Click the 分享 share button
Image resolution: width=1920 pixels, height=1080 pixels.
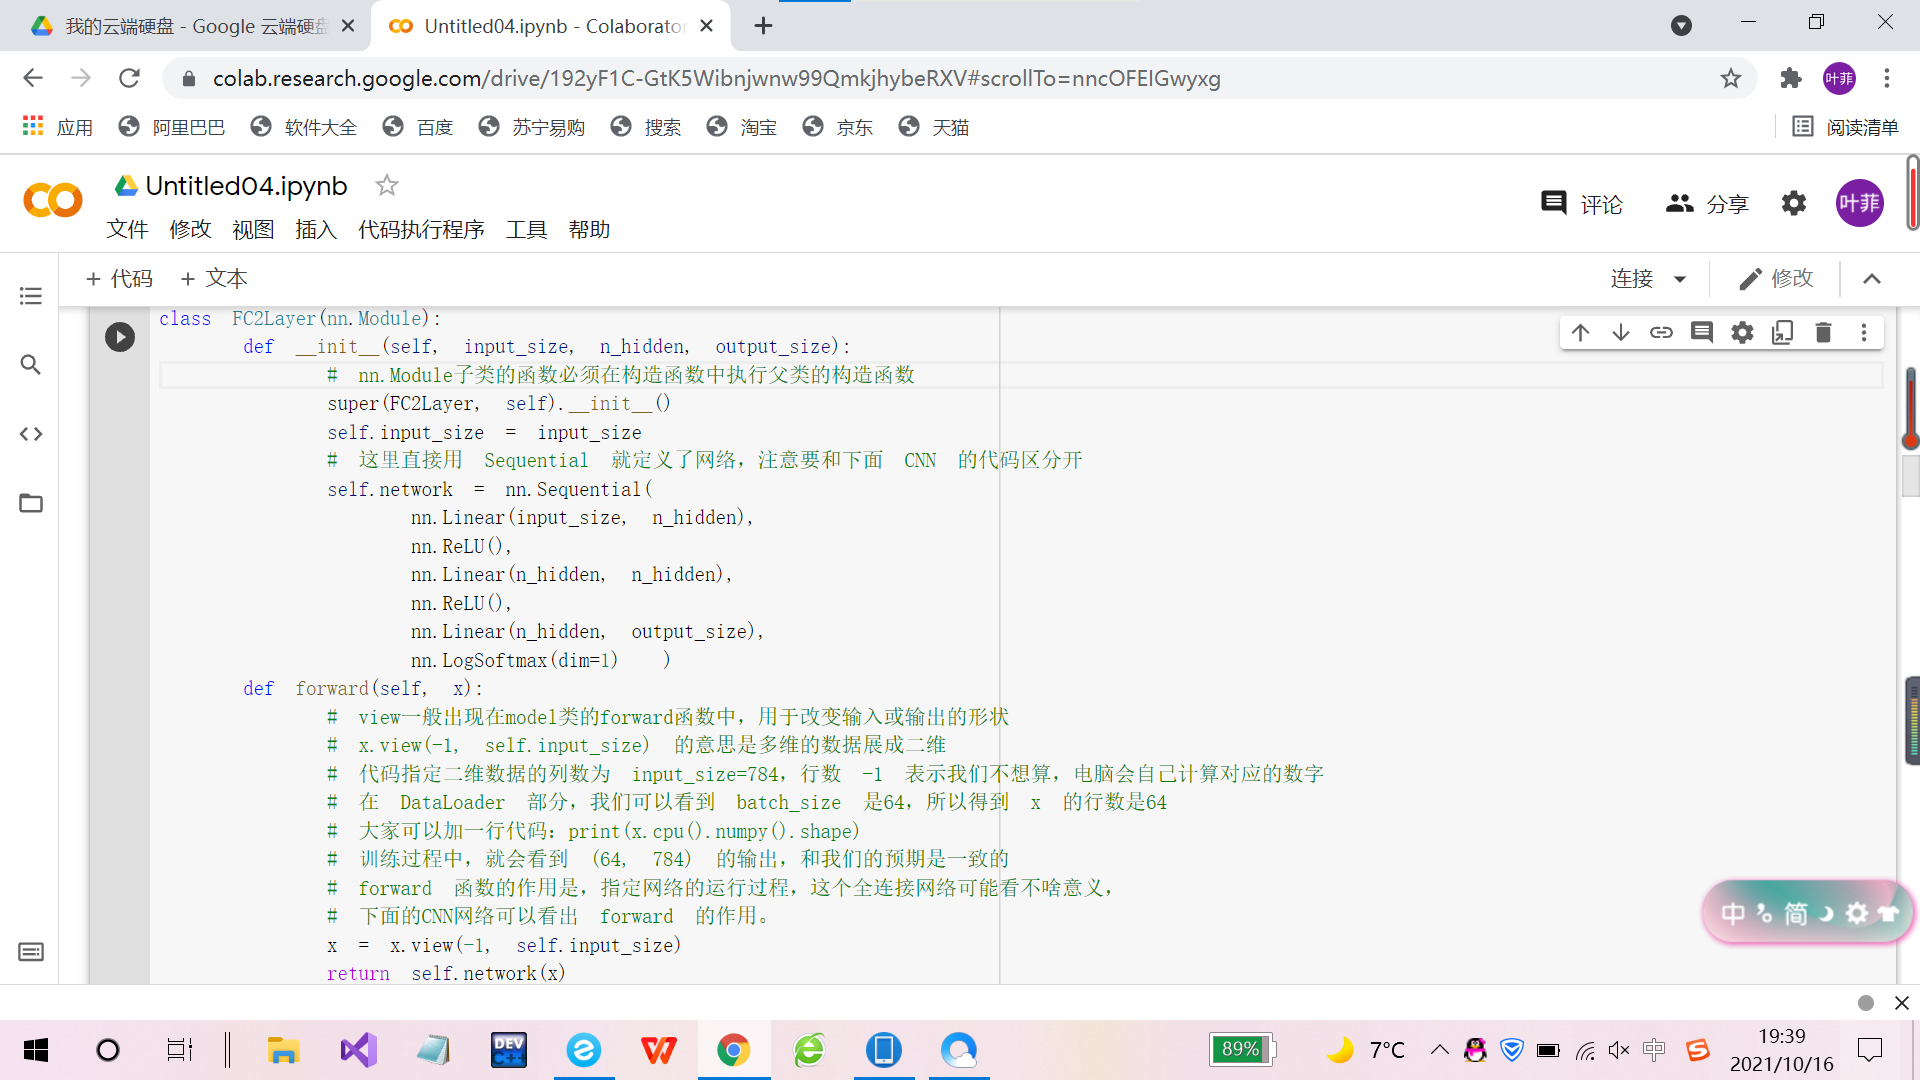[1707, 204]
